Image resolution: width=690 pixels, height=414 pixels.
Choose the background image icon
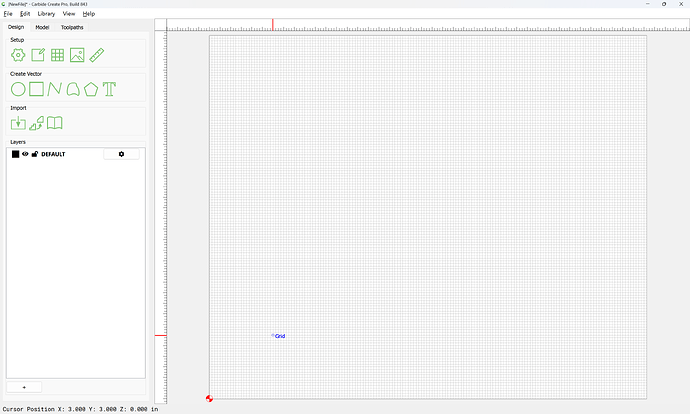point(77,55)
